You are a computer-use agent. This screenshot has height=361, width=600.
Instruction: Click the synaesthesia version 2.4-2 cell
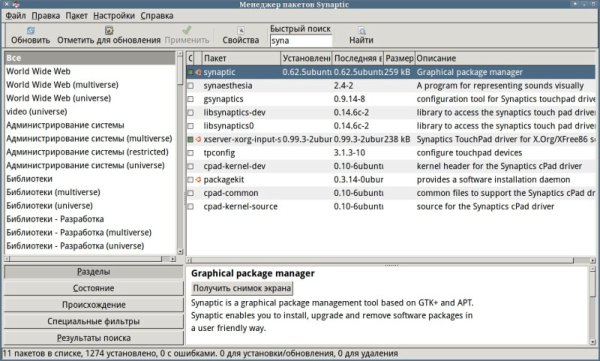[x=343, y=86]
